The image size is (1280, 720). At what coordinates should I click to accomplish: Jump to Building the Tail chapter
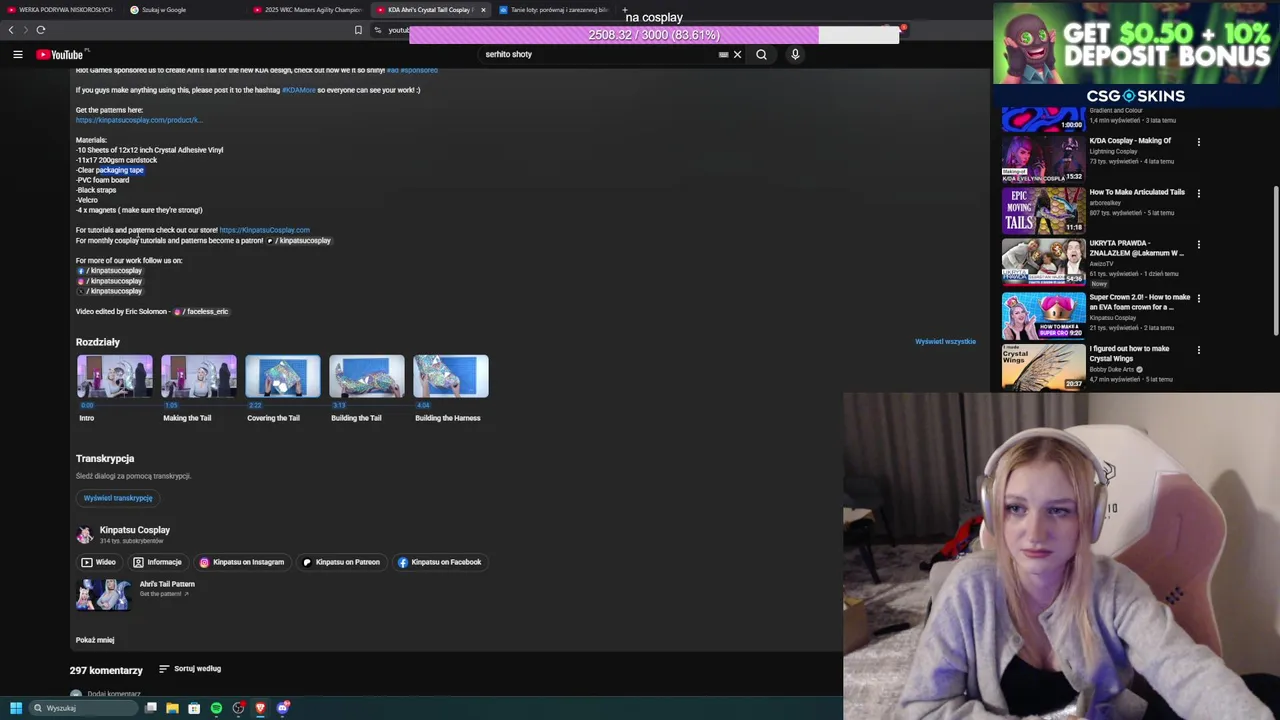(x=367, y=377)
